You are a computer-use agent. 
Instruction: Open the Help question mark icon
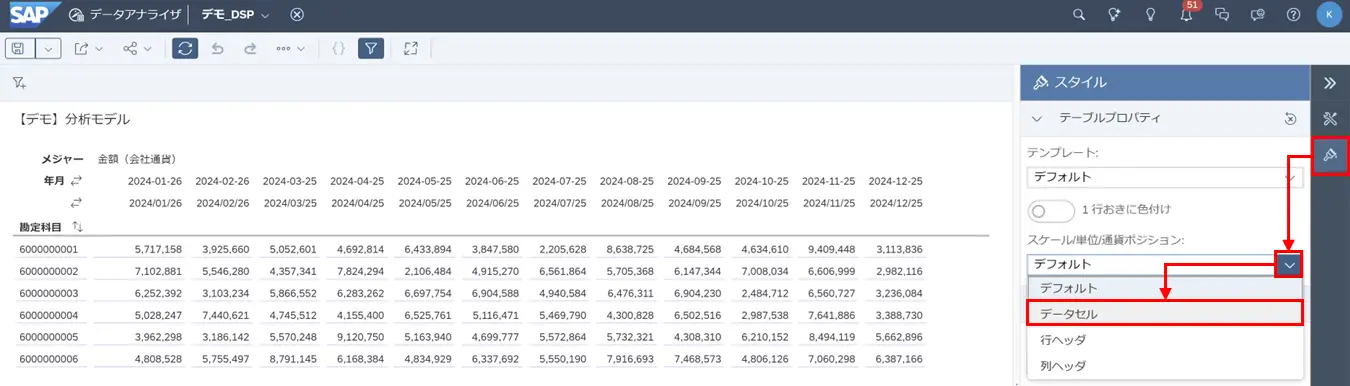point(1293,15)
